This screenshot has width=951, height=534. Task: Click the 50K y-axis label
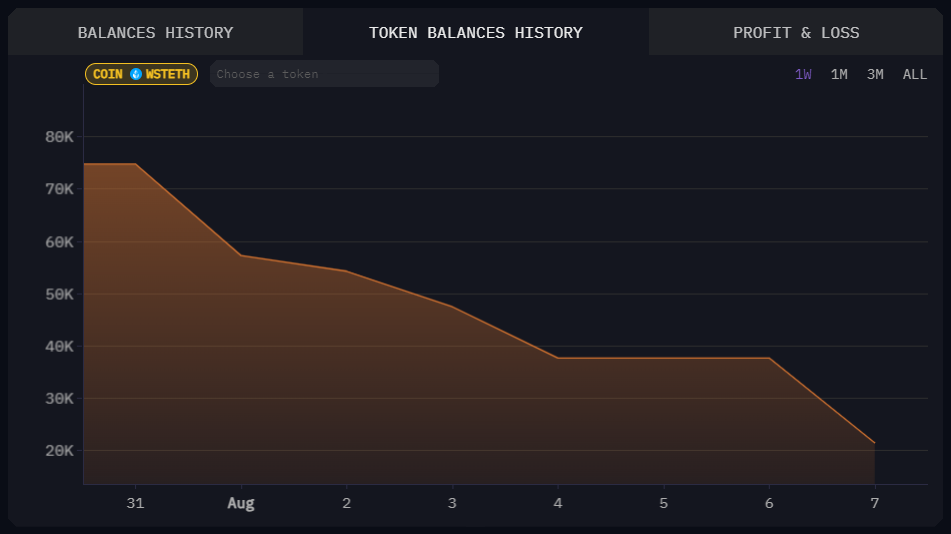[59, 294]
